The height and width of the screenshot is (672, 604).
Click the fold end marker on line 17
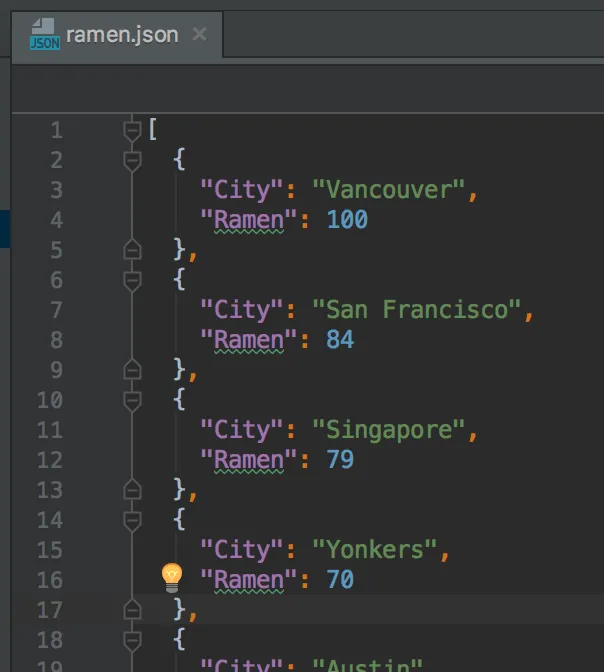pyautogui.click(x=132, y=609)
